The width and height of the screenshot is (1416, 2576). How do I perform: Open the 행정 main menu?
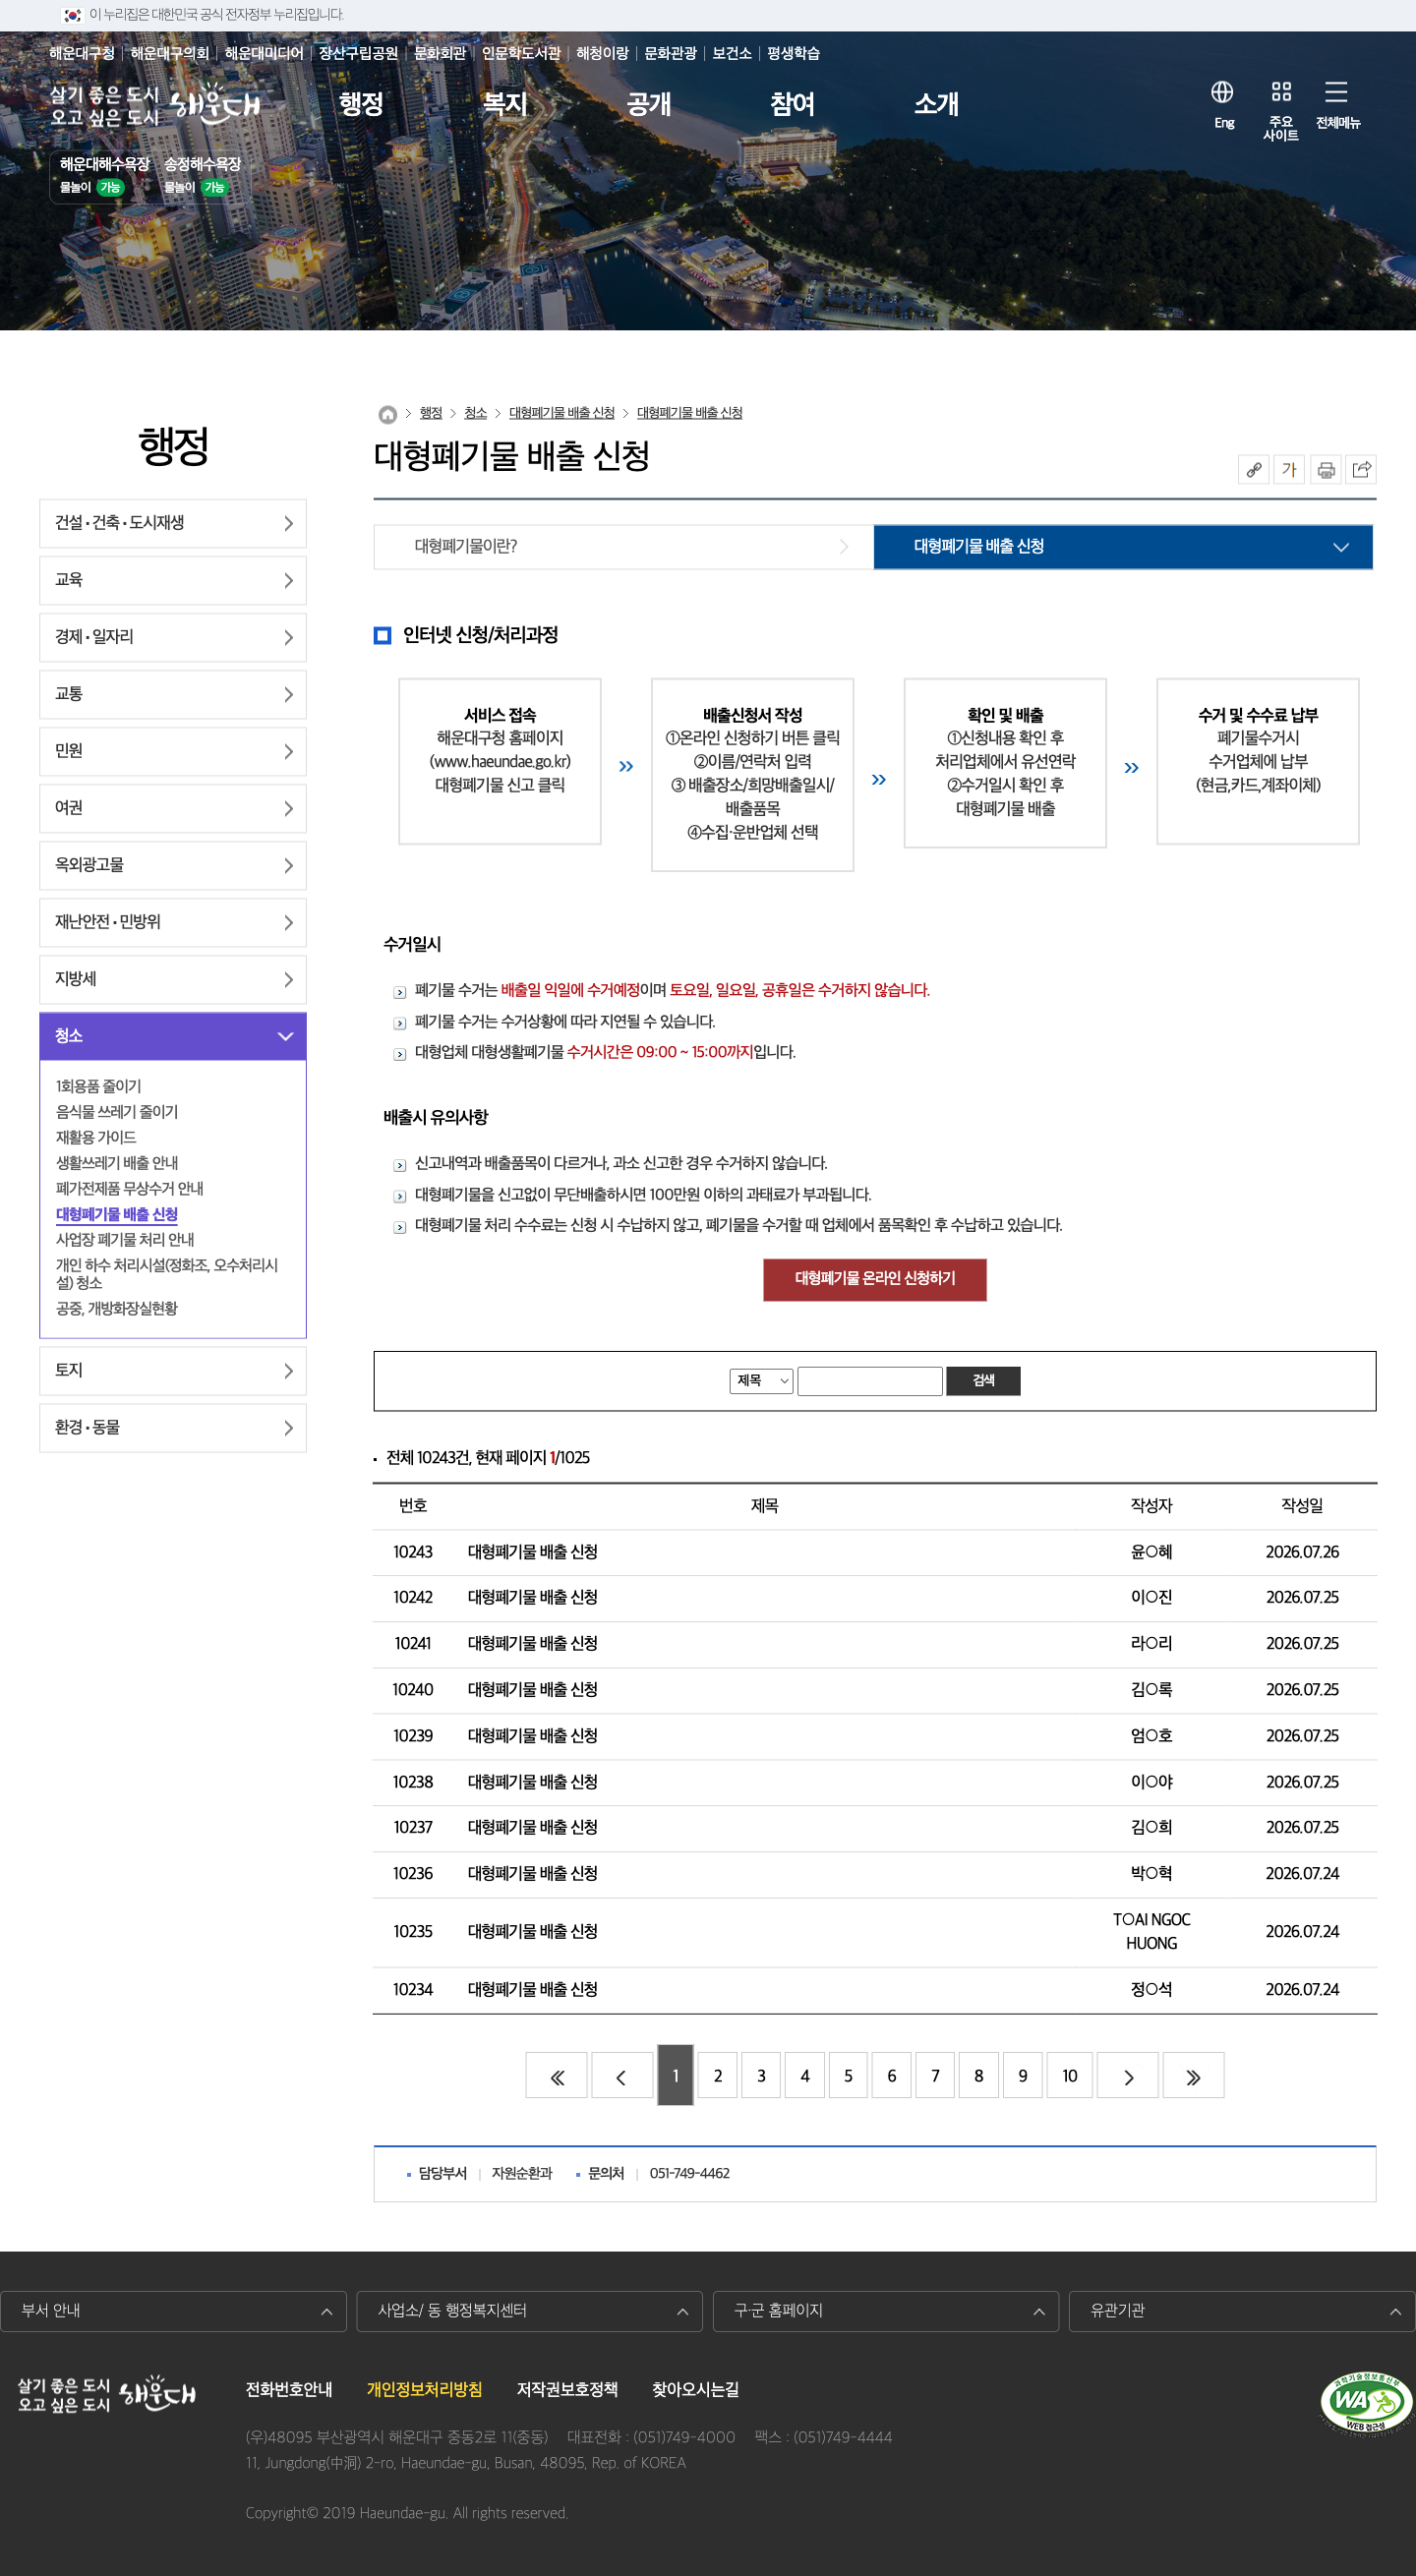[361, 104]
